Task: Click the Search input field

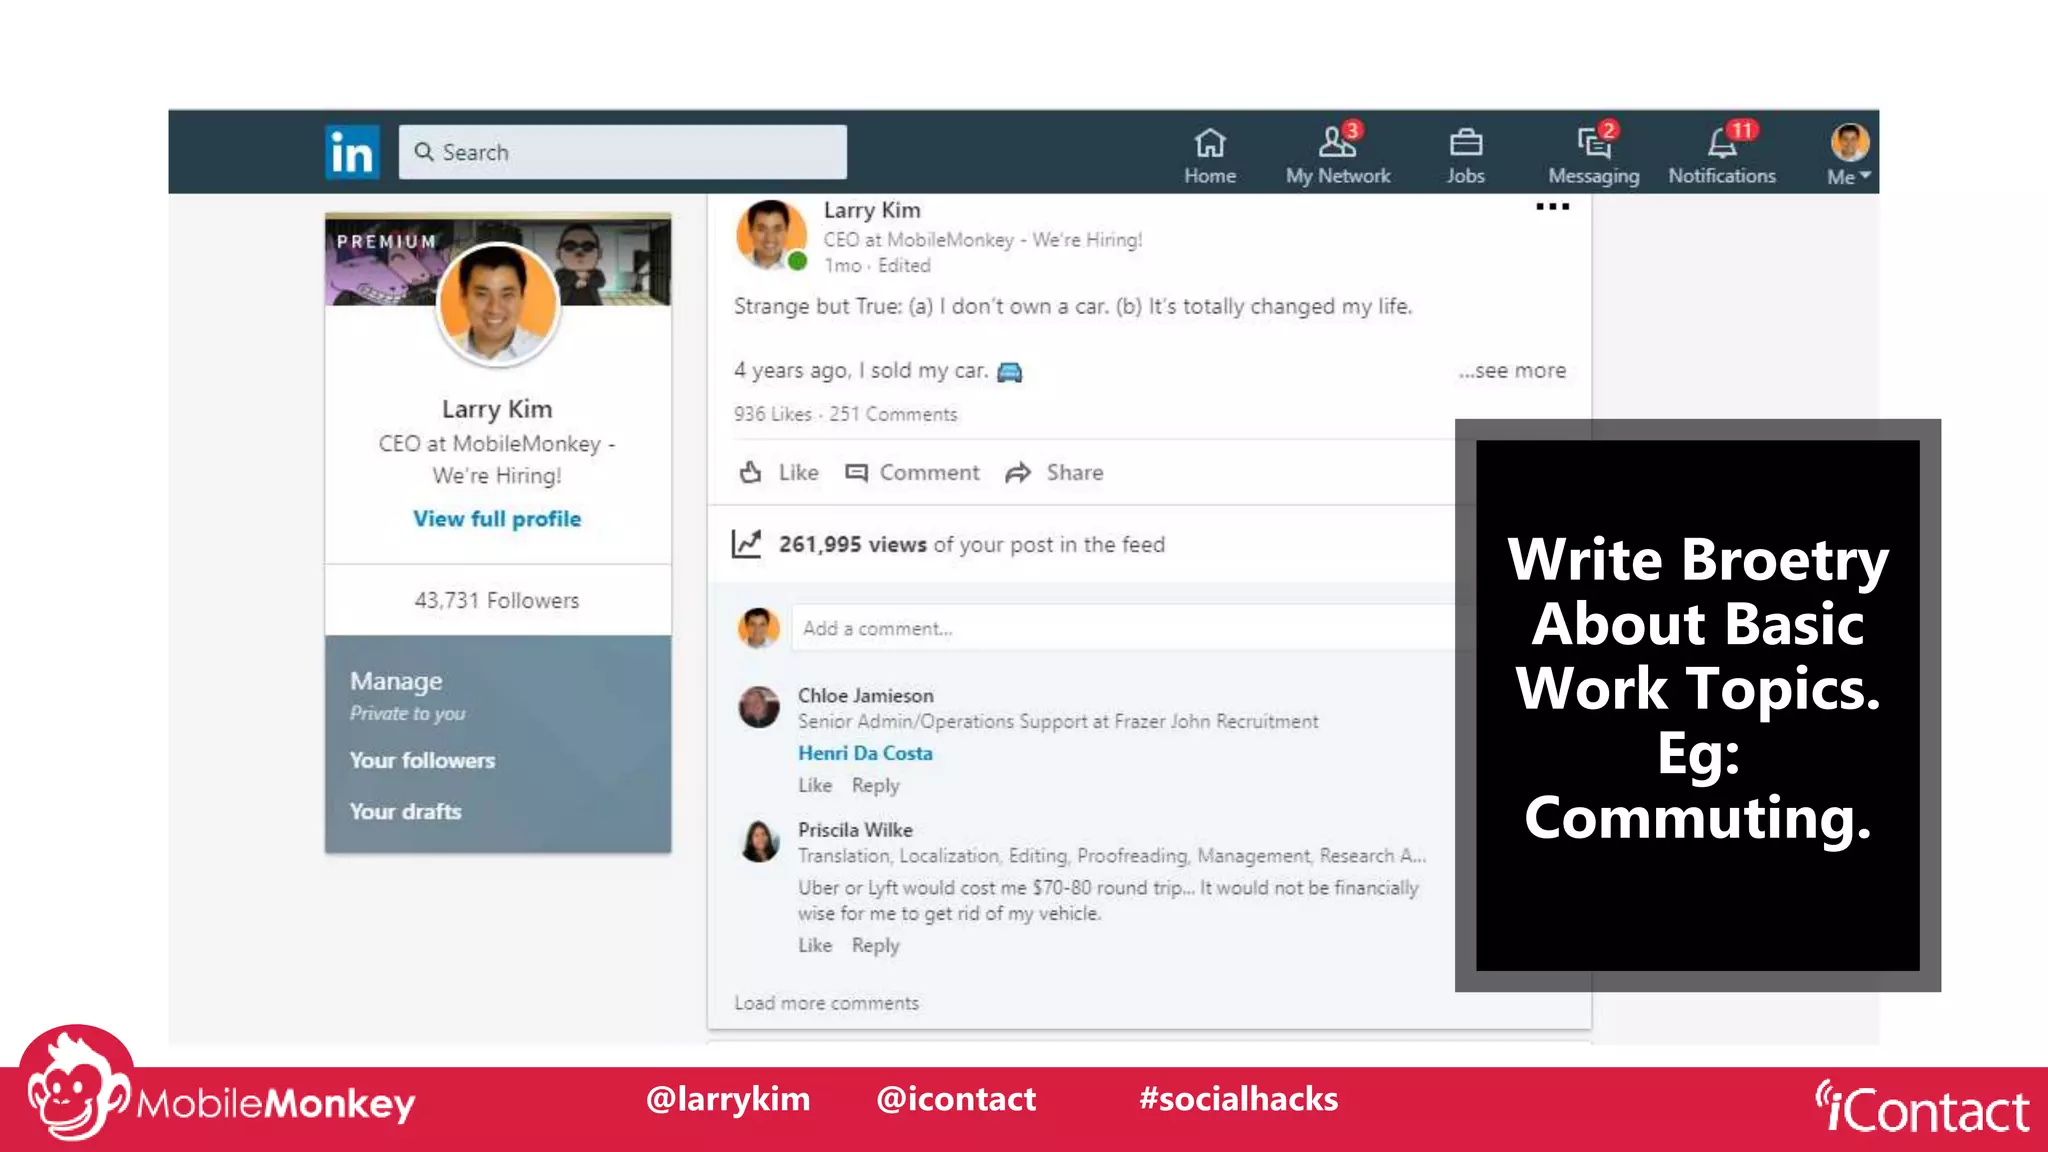Action: [x=622, y=152]
